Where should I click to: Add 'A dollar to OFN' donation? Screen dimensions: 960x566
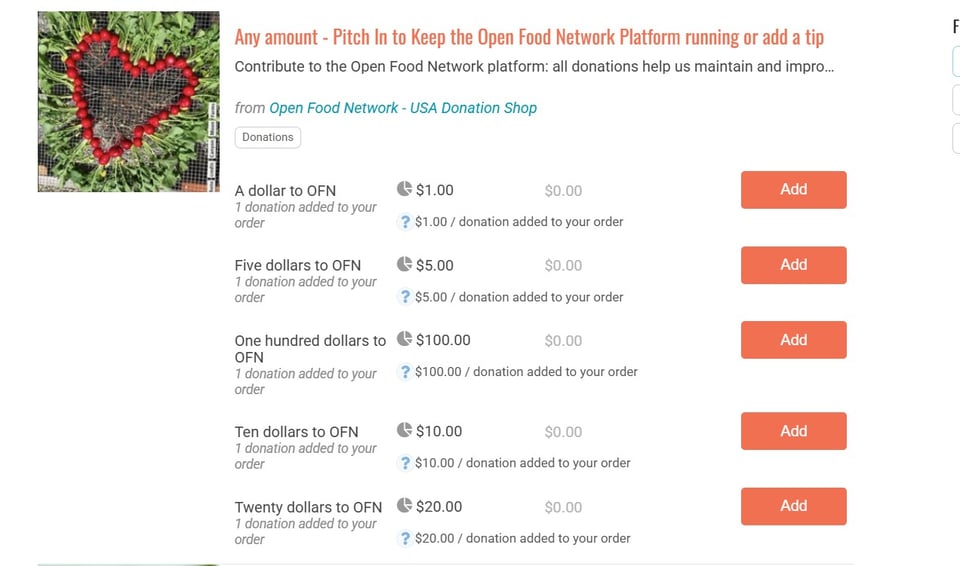(793, 190)
